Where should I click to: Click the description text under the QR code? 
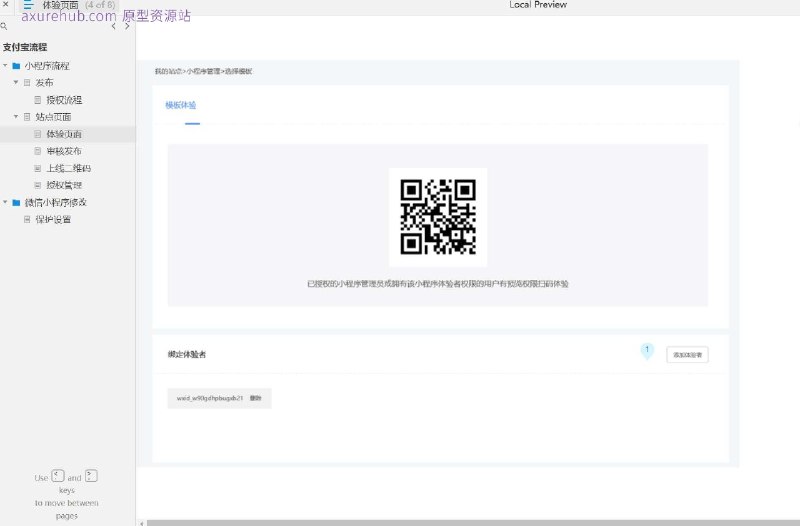pyautogui.click(x=438, y=284)
